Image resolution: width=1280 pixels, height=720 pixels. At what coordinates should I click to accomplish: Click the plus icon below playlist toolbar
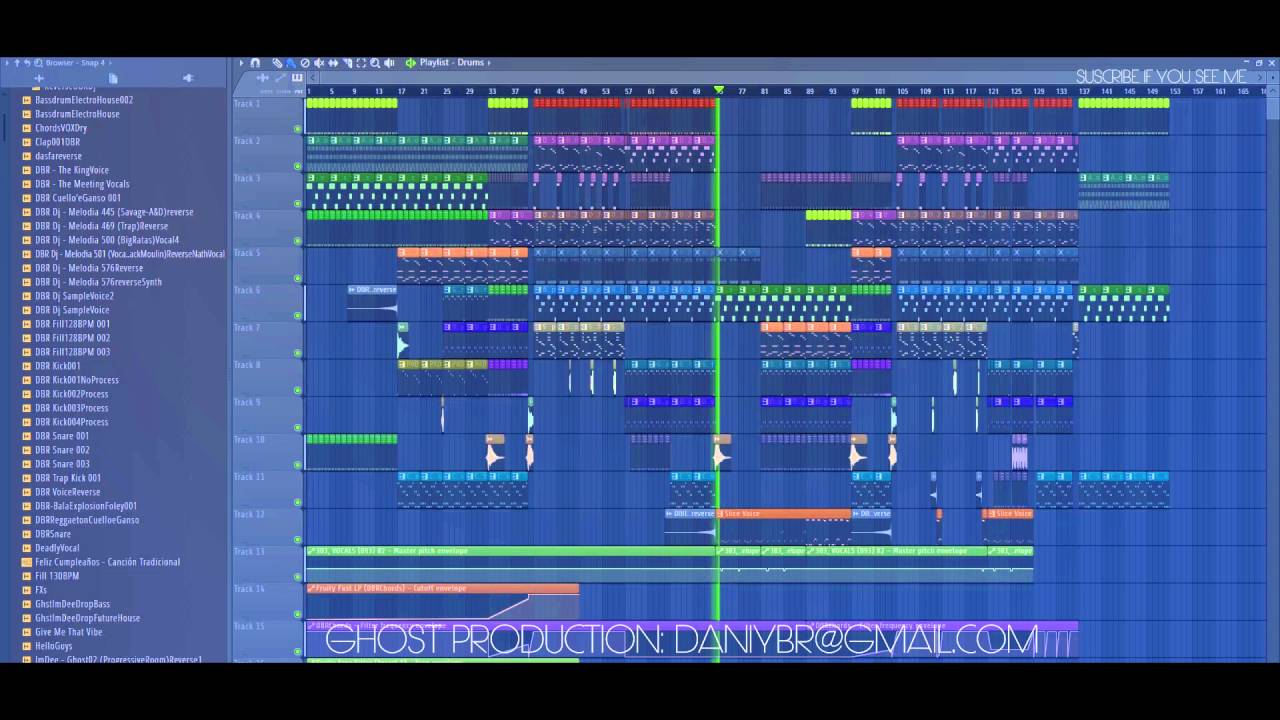(x=263, y=77)
